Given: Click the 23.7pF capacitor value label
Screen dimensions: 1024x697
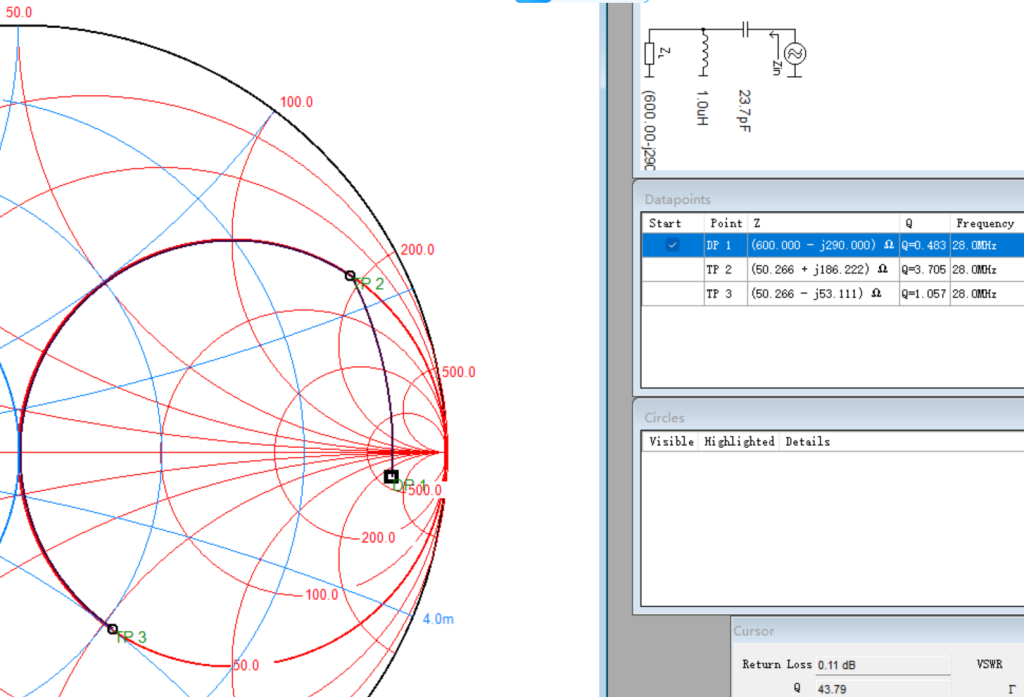Looking at the screenshot, I should tap(744, 111).
